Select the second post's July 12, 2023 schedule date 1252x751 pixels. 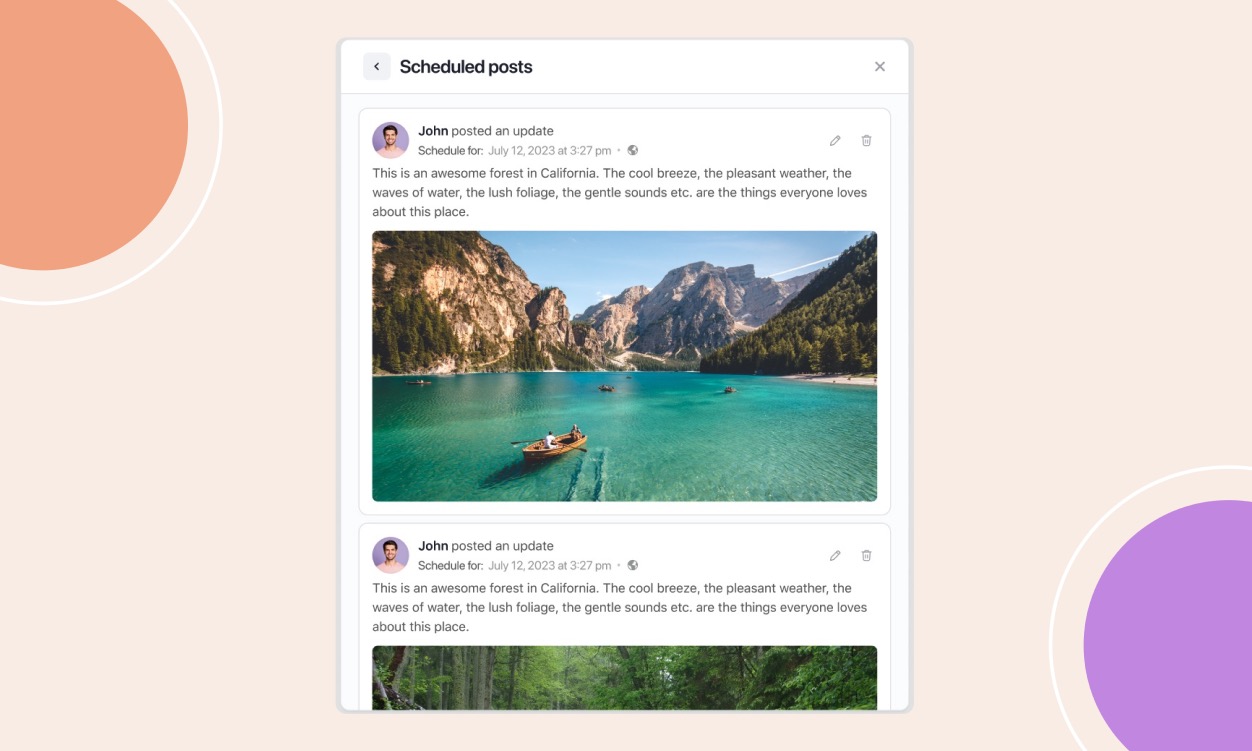[550, 566]
